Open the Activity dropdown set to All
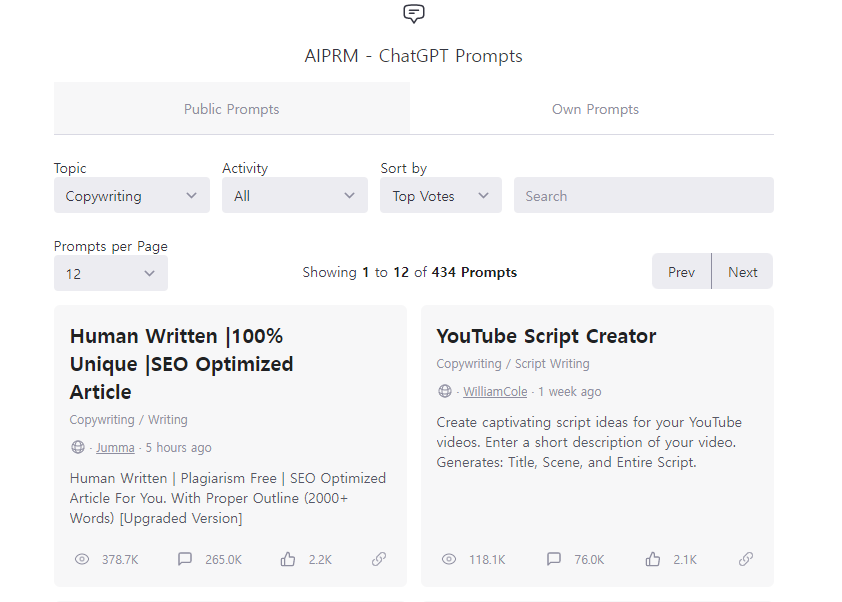842x602 pixels. click(295, 195)
